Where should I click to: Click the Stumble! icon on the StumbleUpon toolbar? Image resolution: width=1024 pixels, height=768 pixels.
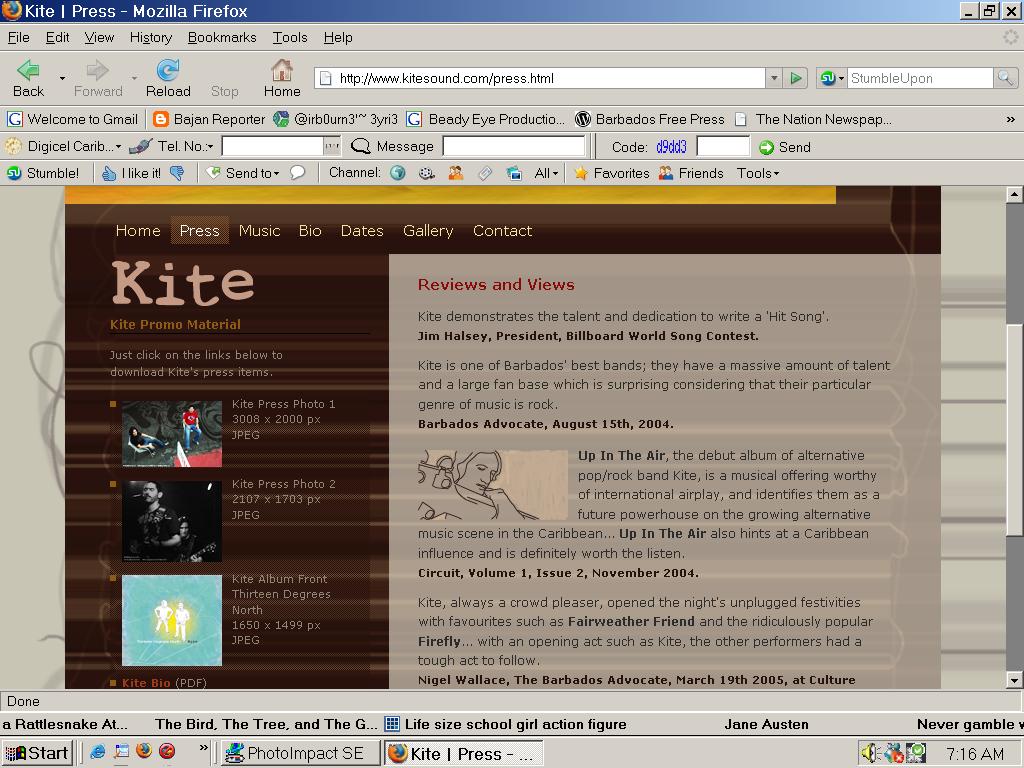[16, 173]
